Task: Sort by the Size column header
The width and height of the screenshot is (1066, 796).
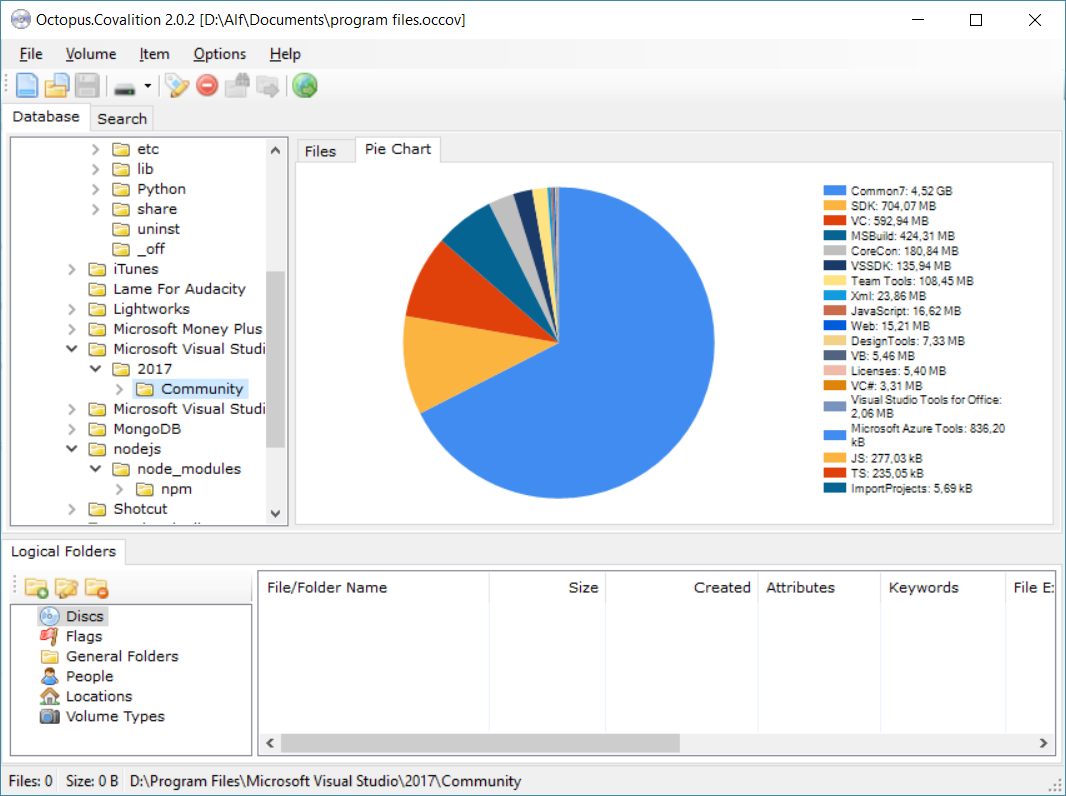Action: point(547,587)
